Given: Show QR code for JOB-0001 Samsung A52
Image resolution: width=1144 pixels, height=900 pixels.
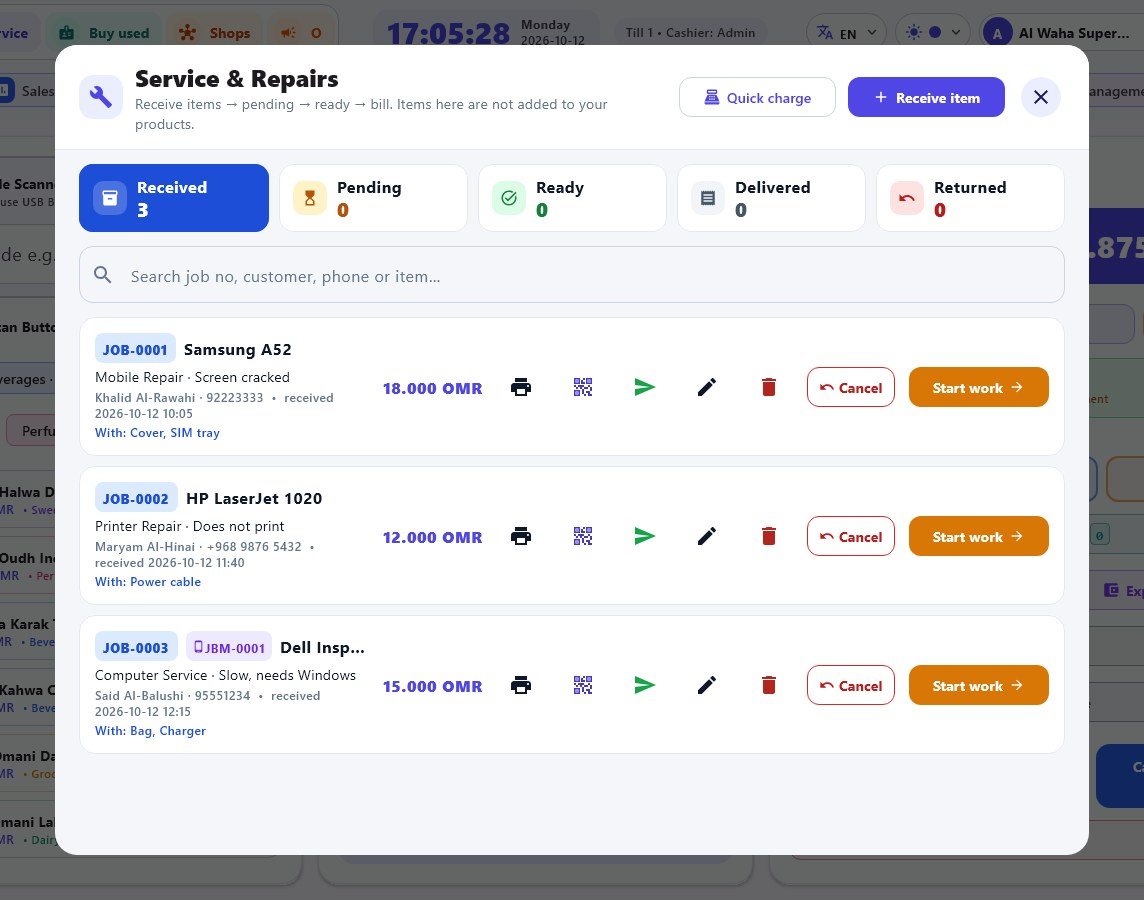Looking at the screenshot, I should click(583, 387).
